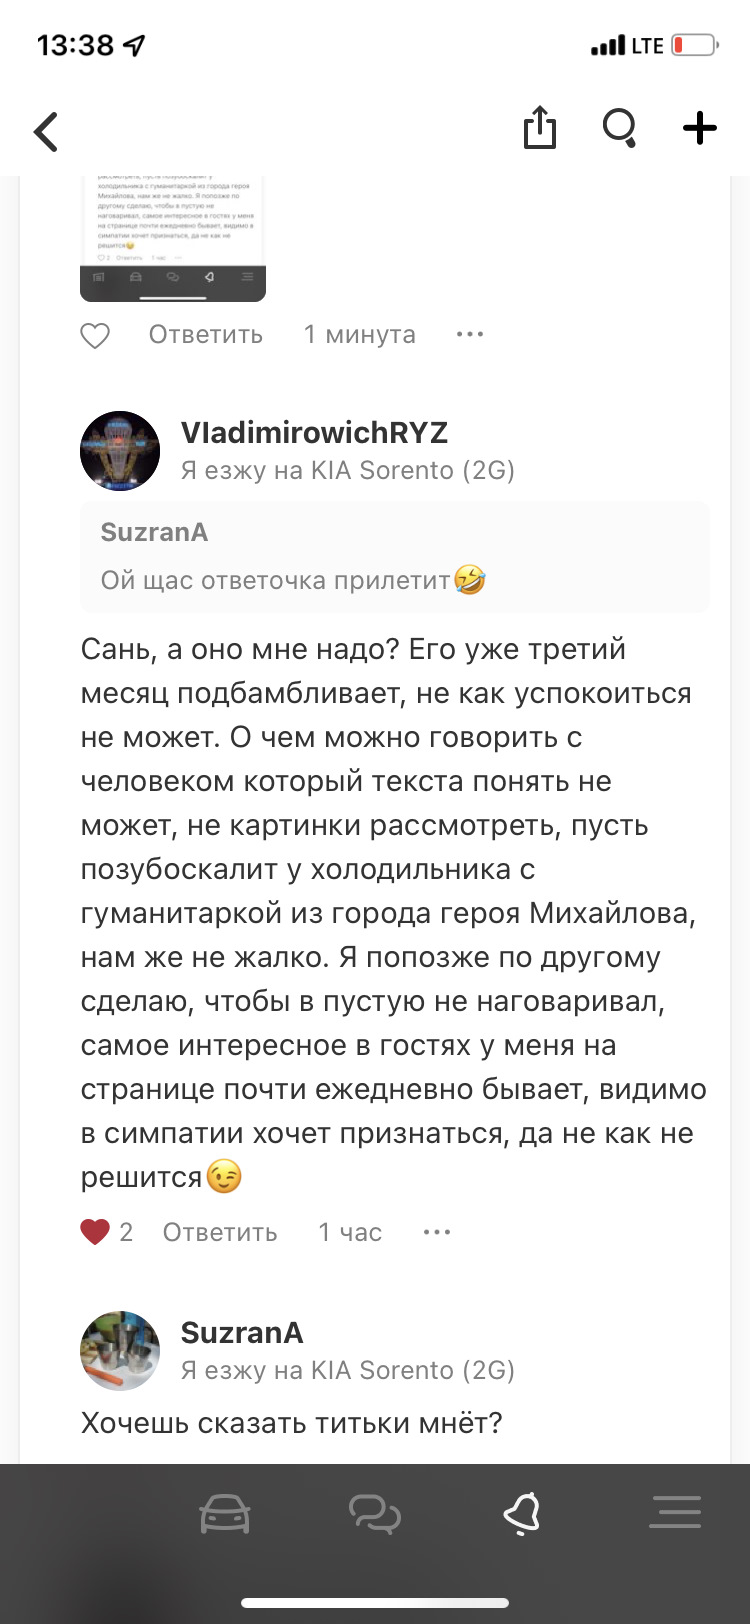Tap the search magnifier icon
The width and height of the screenshot is (750, 1624).
click(620, 129)
